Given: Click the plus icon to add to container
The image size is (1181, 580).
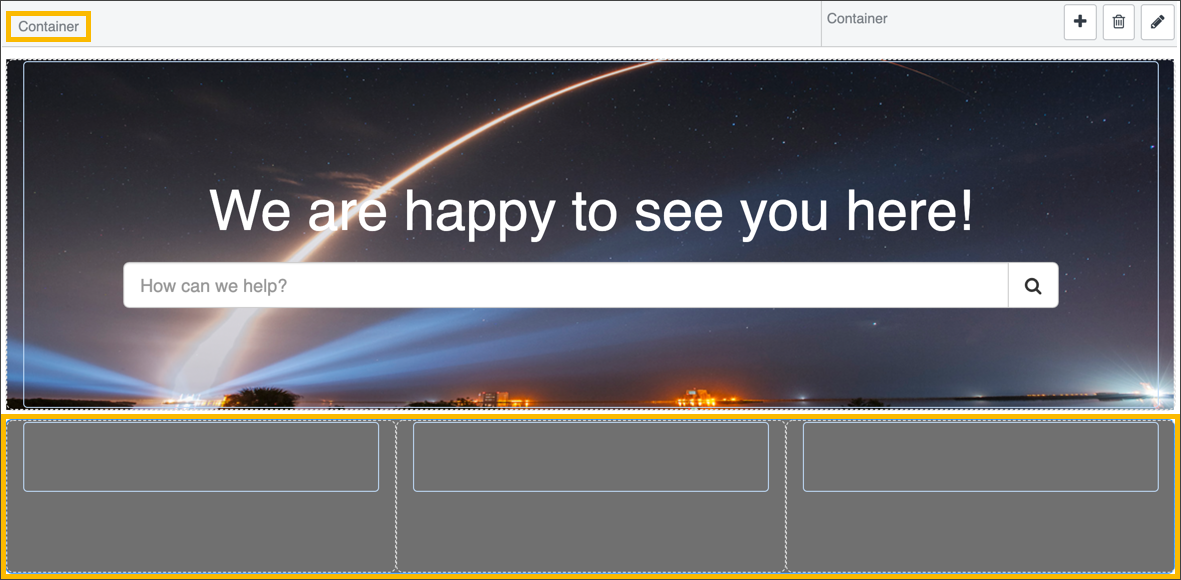Looking at the screenshot, I should coord(1080,22).
